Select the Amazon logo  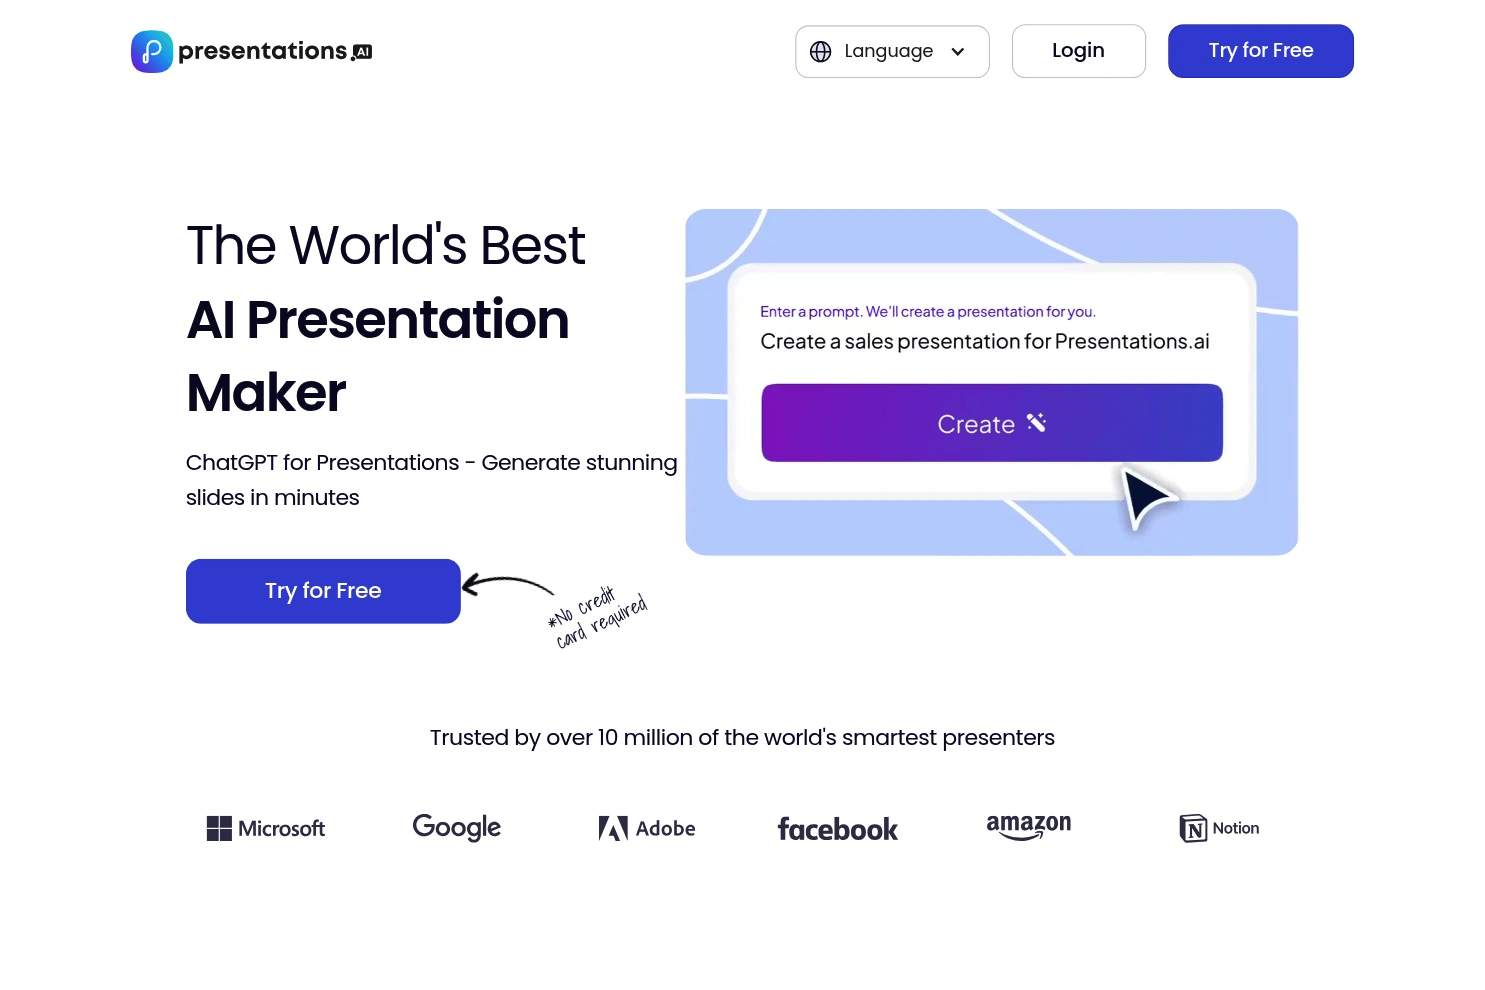[1028, 826]
